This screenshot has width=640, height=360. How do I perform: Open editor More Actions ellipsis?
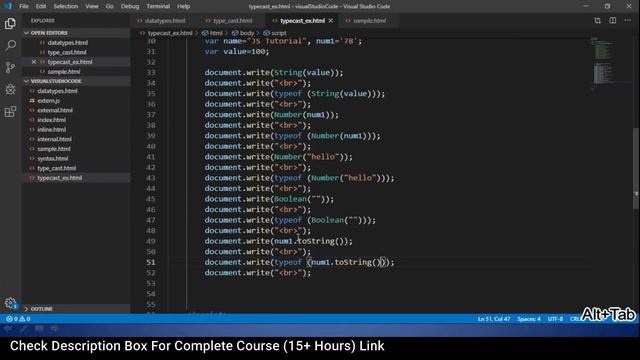coord(628,20)
